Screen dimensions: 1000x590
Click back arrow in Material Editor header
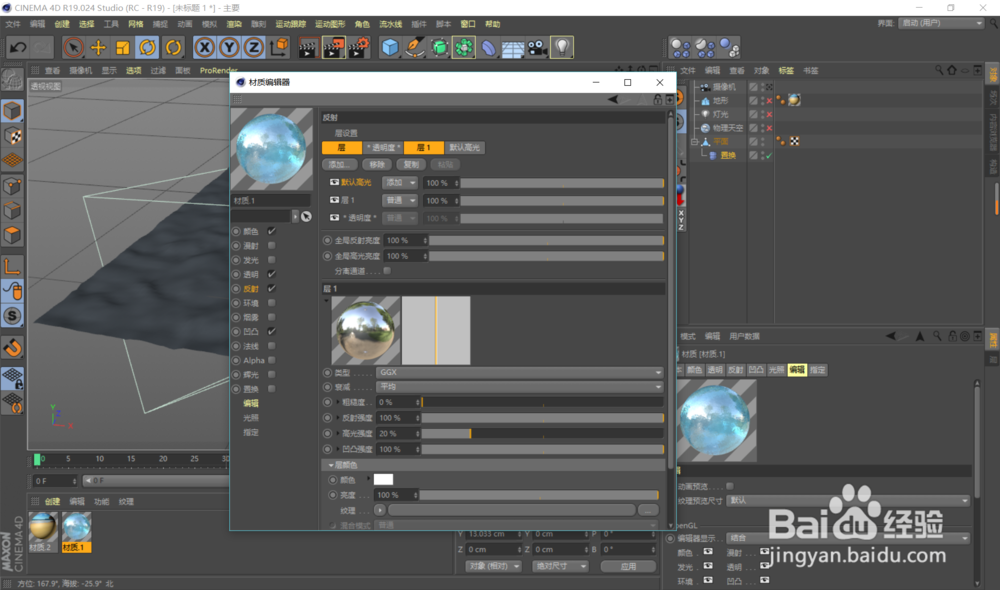(613, 100)
